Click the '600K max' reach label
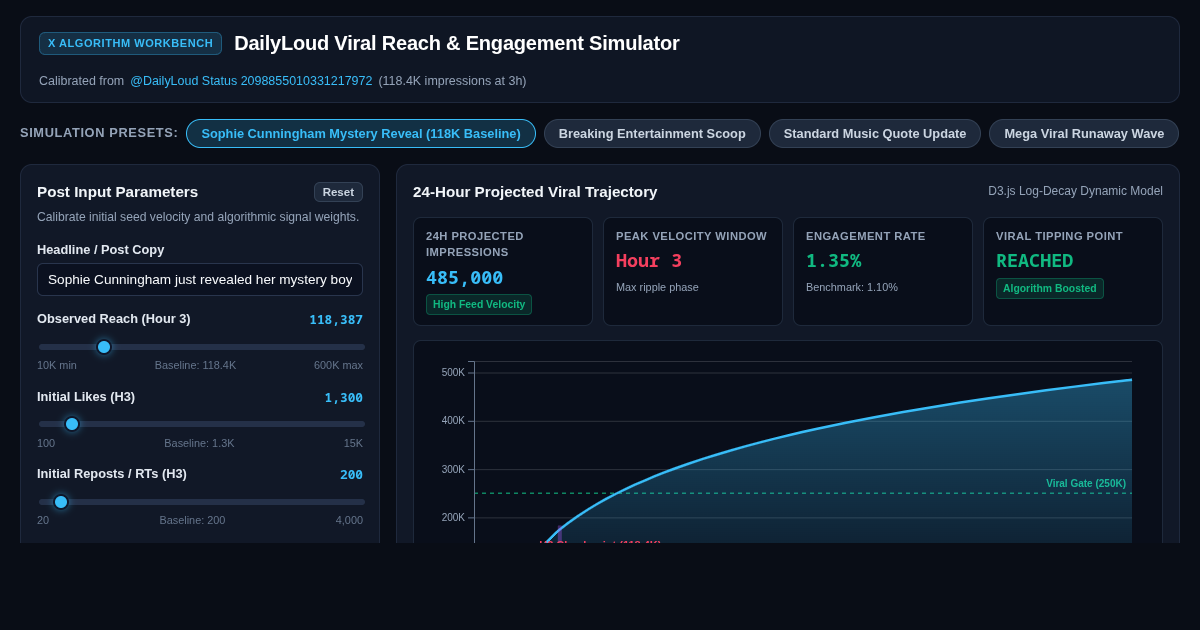 338,365
